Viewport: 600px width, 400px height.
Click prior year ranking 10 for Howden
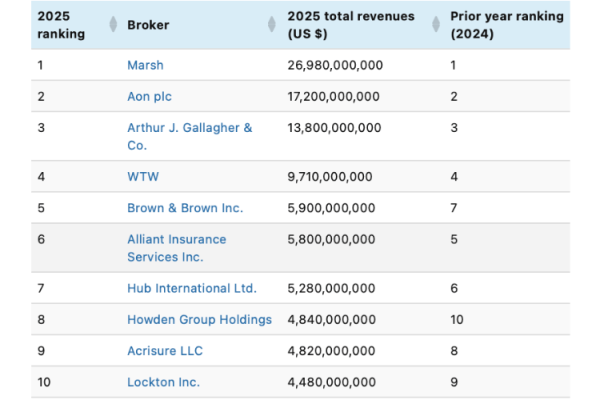point(457,320)
